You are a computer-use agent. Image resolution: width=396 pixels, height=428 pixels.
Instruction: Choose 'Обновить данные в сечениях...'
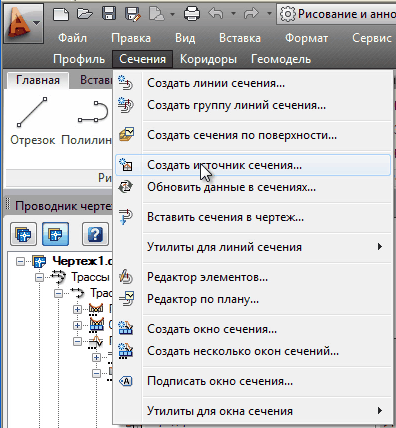click(253, 187)
